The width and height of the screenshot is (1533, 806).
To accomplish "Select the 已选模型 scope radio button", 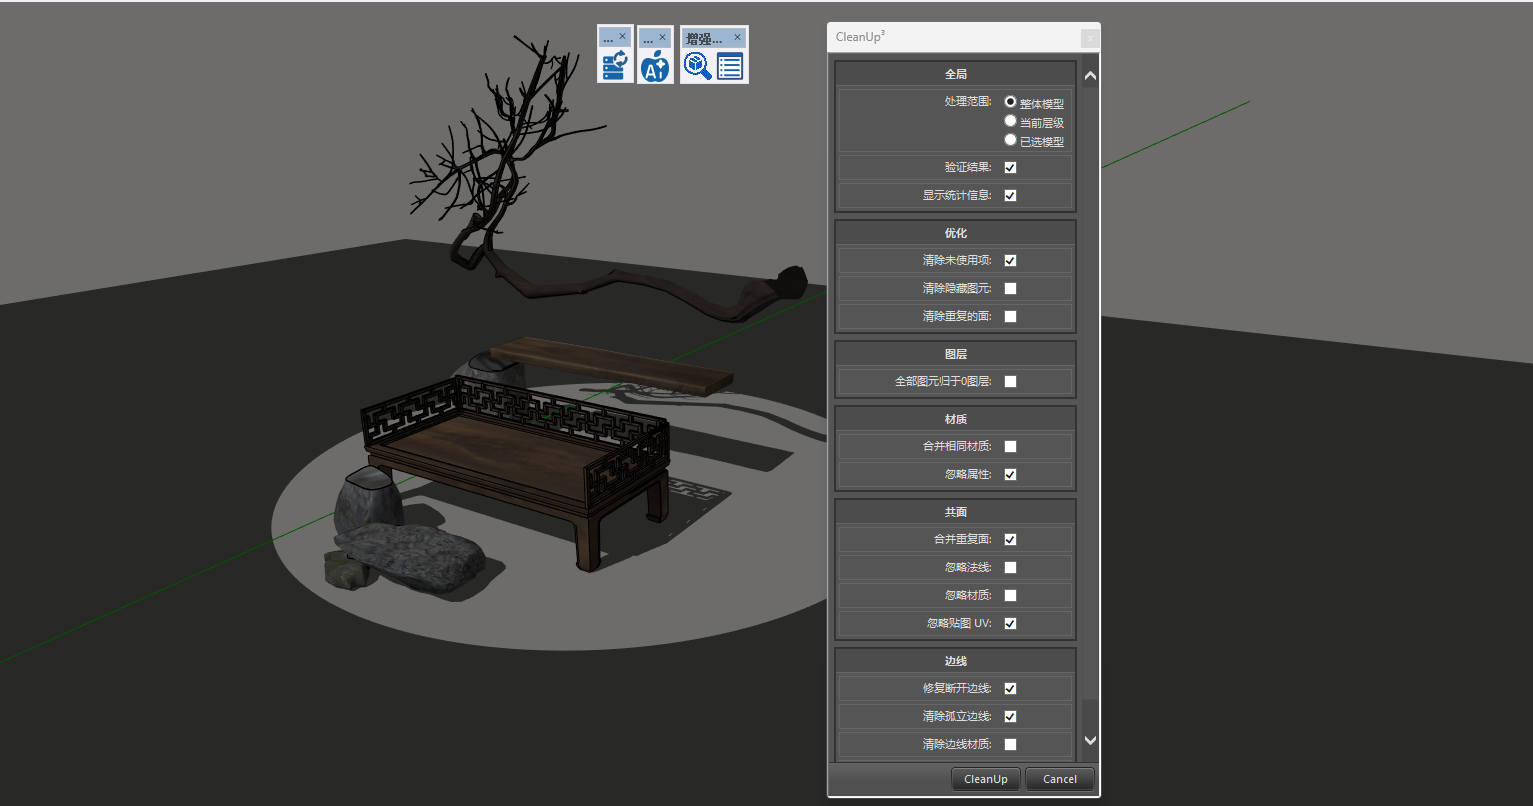I will [x=1010, y=140].
